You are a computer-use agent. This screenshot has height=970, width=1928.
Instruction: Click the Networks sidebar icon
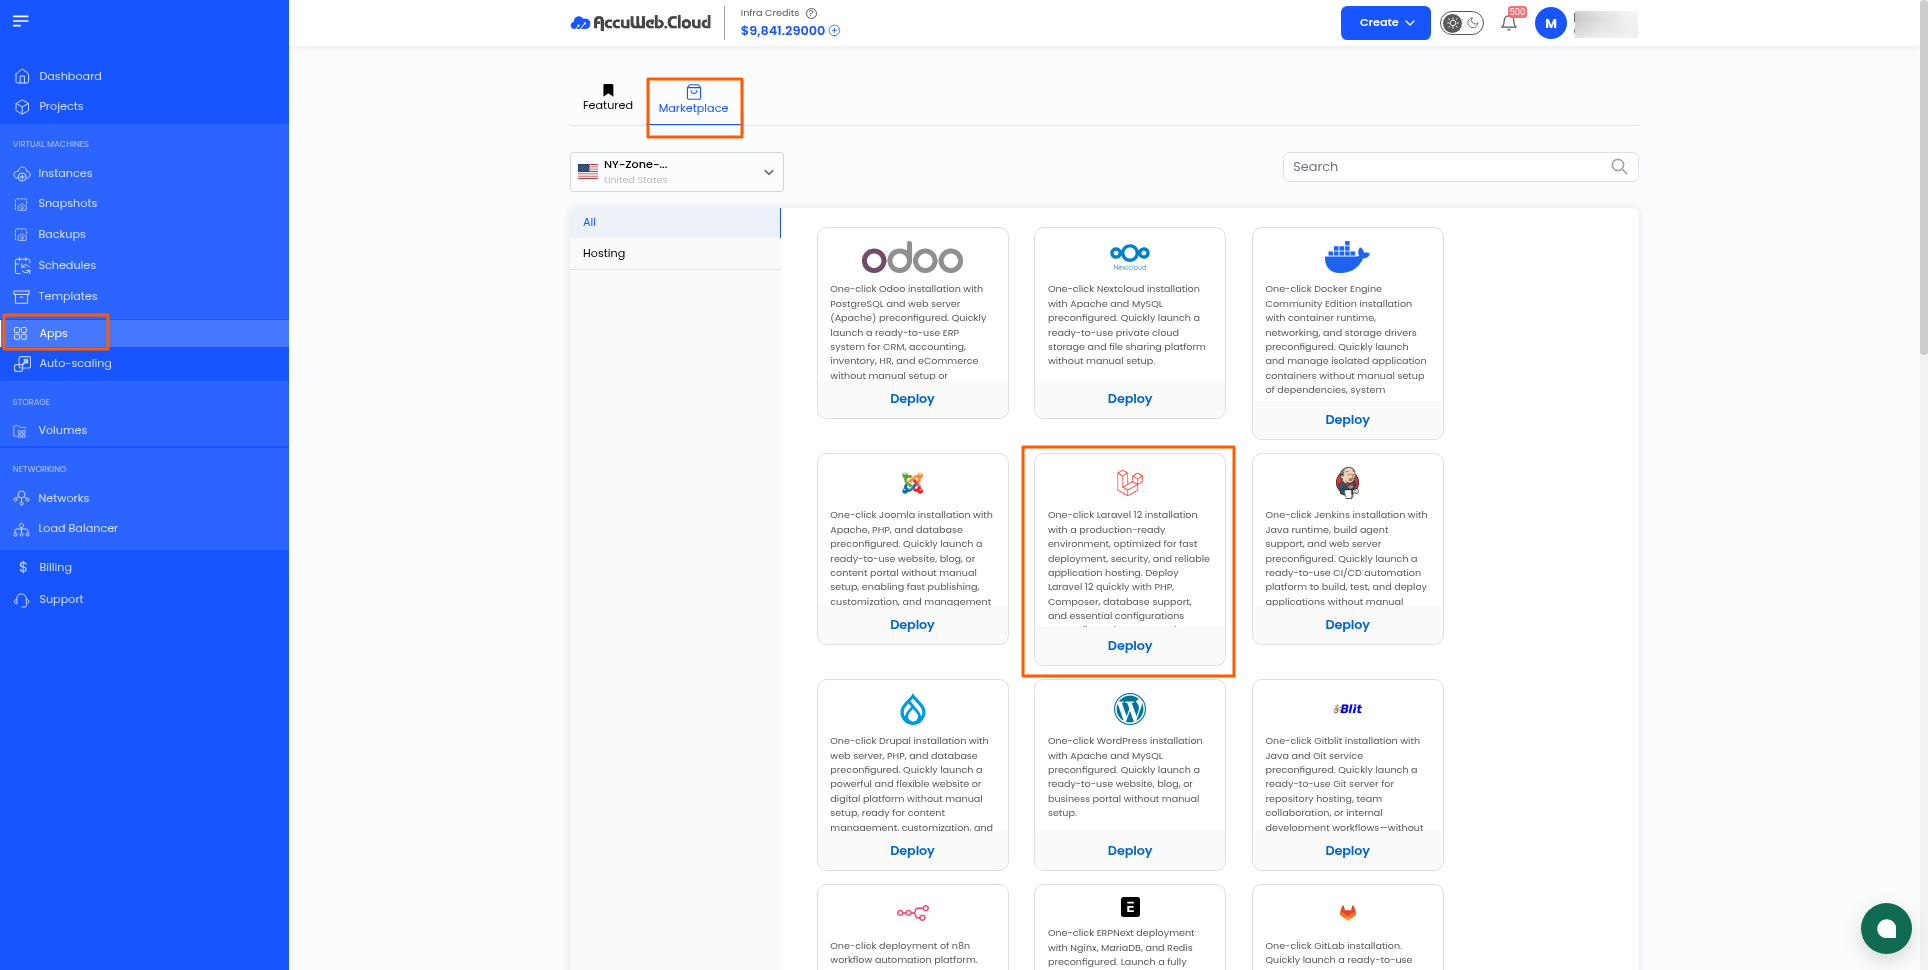point(21,498)
